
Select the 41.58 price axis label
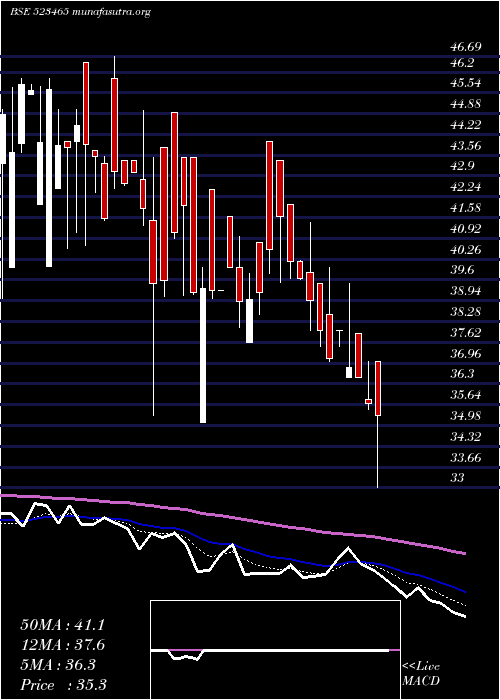click(x=464, y=208)
